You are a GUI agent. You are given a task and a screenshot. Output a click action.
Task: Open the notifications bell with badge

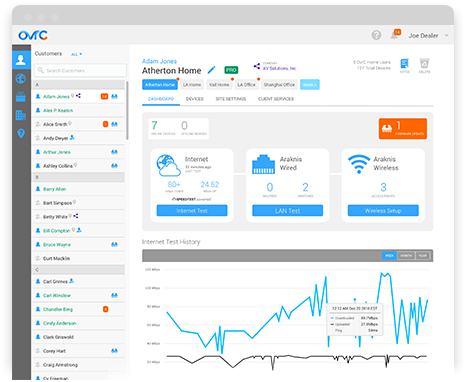tap(395, 35)
